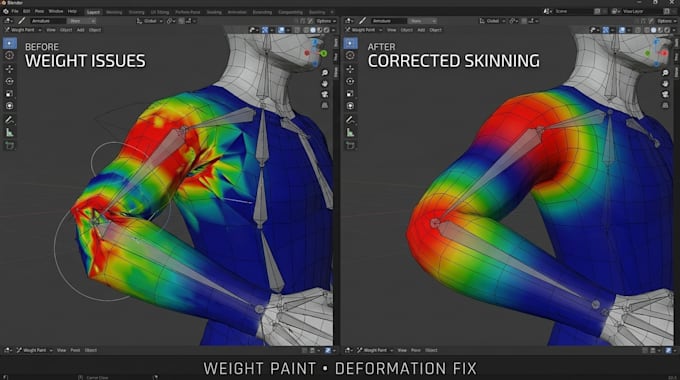This screenshot has width=680, height=380.
Task: Expand Options dropdown in right viewport header
Action: pos(667,21)
